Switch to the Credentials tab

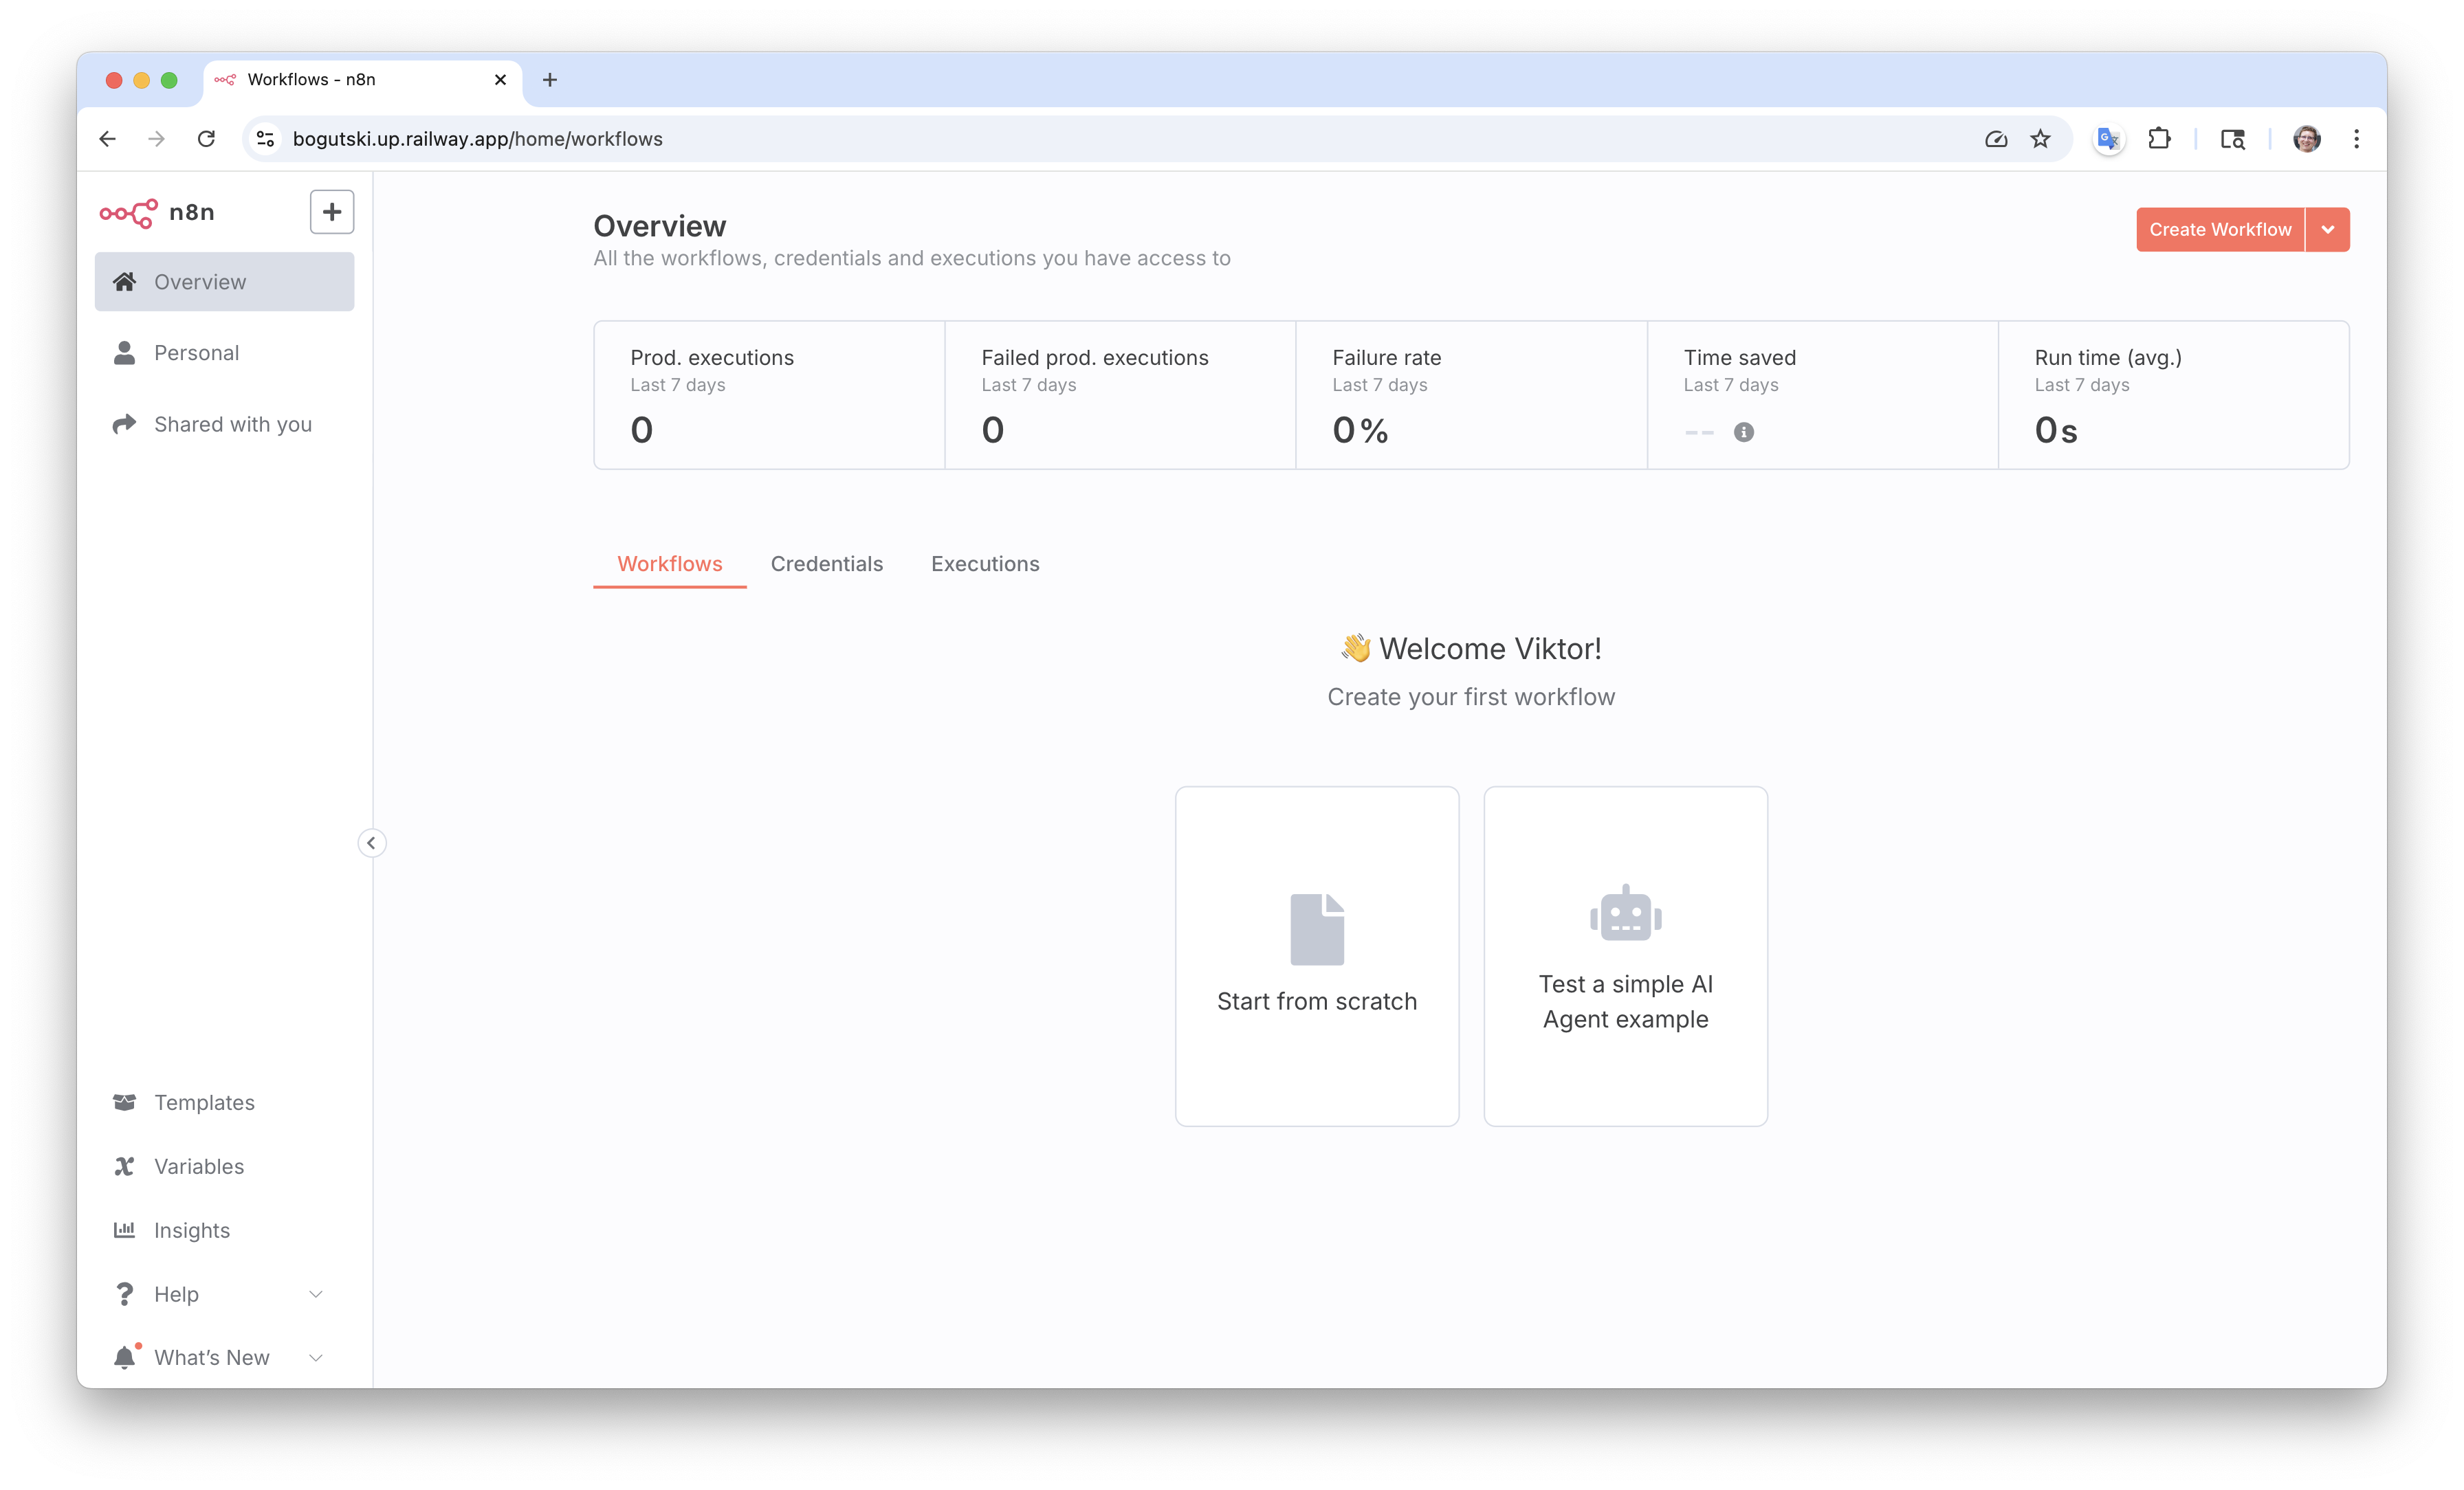826,564
